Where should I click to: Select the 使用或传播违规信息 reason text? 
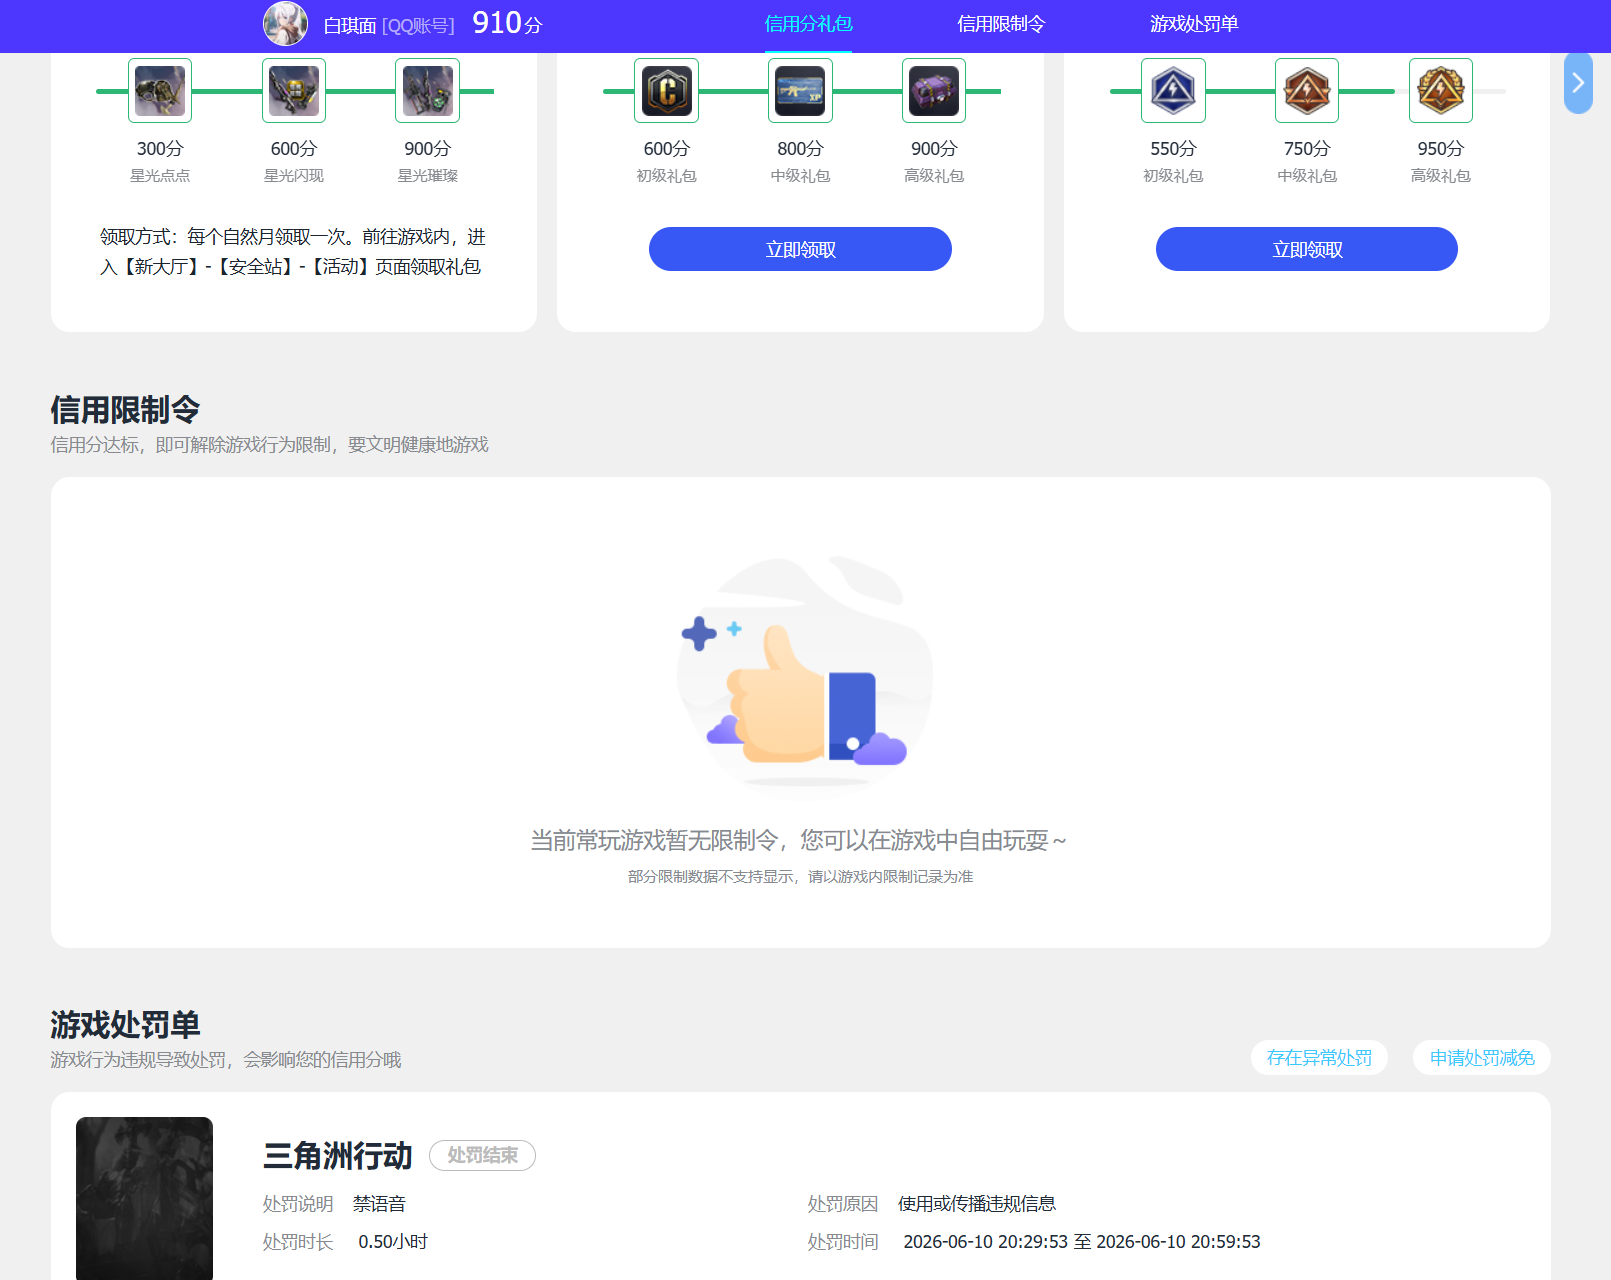click(x=977, y=1204)
